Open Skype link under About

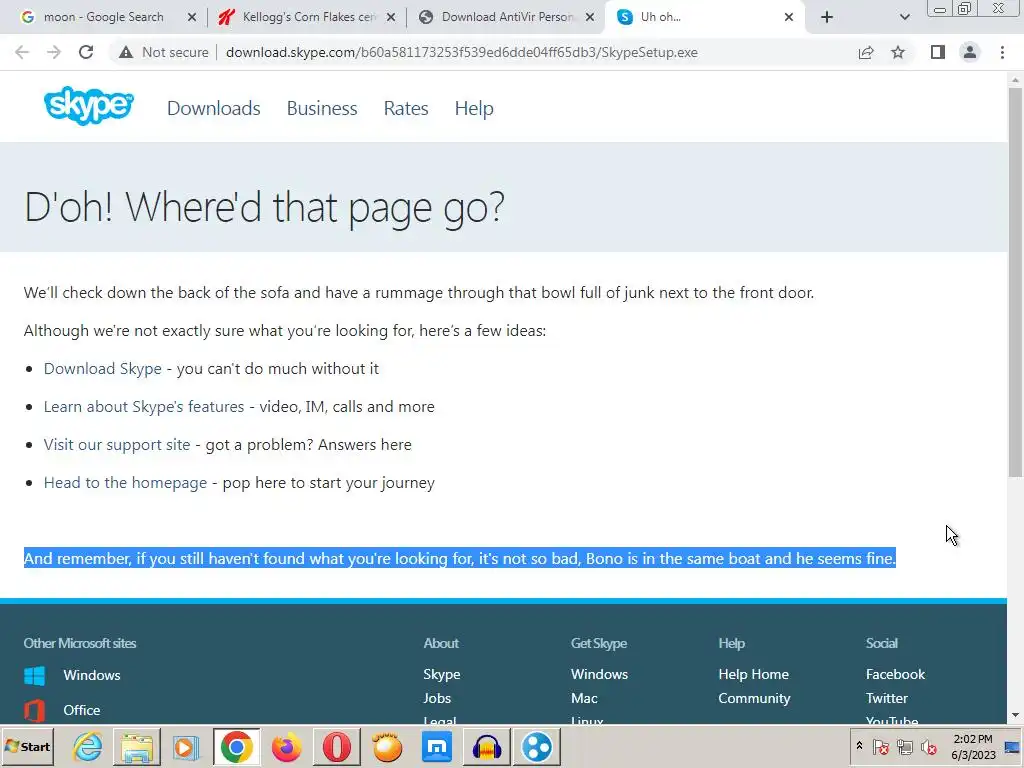441,674
